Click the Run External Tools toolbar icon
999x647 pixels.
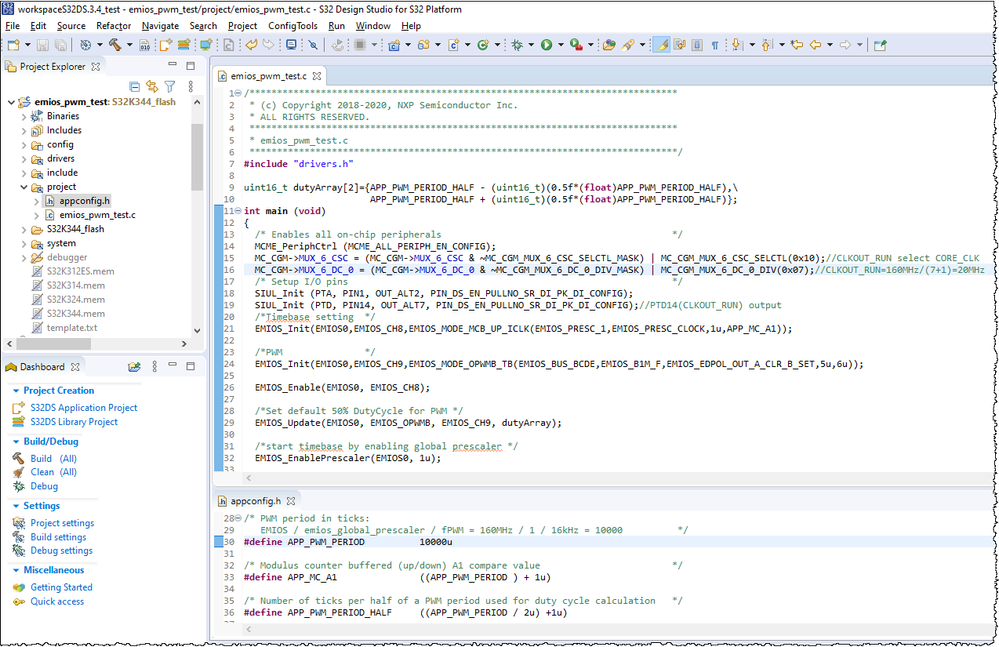(576, 45)
